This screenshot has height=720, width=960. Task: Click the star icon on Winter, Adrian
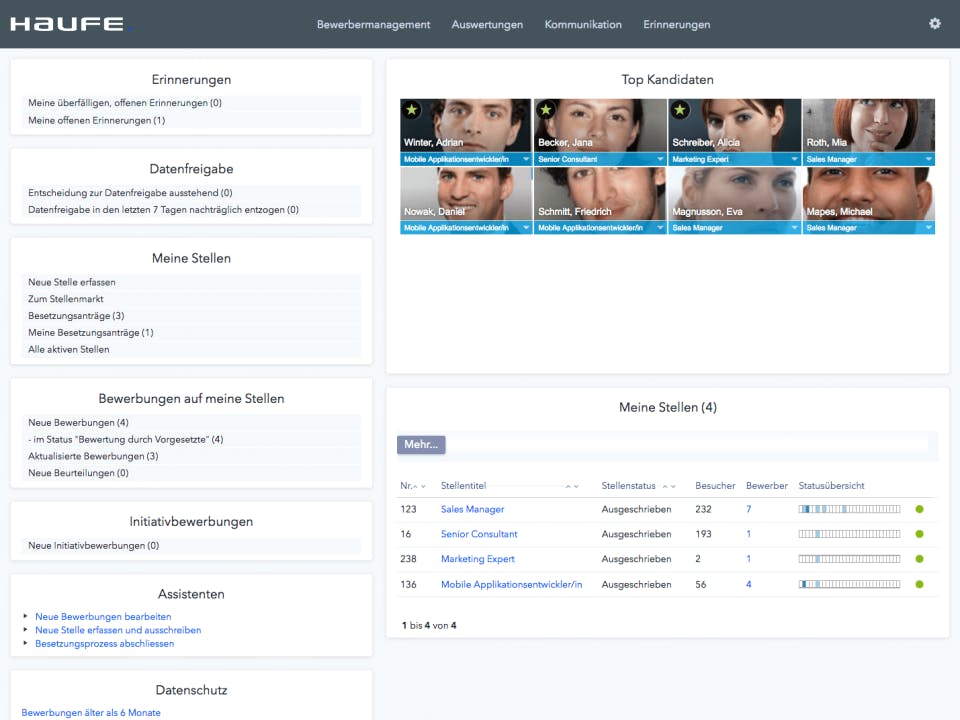412,110
